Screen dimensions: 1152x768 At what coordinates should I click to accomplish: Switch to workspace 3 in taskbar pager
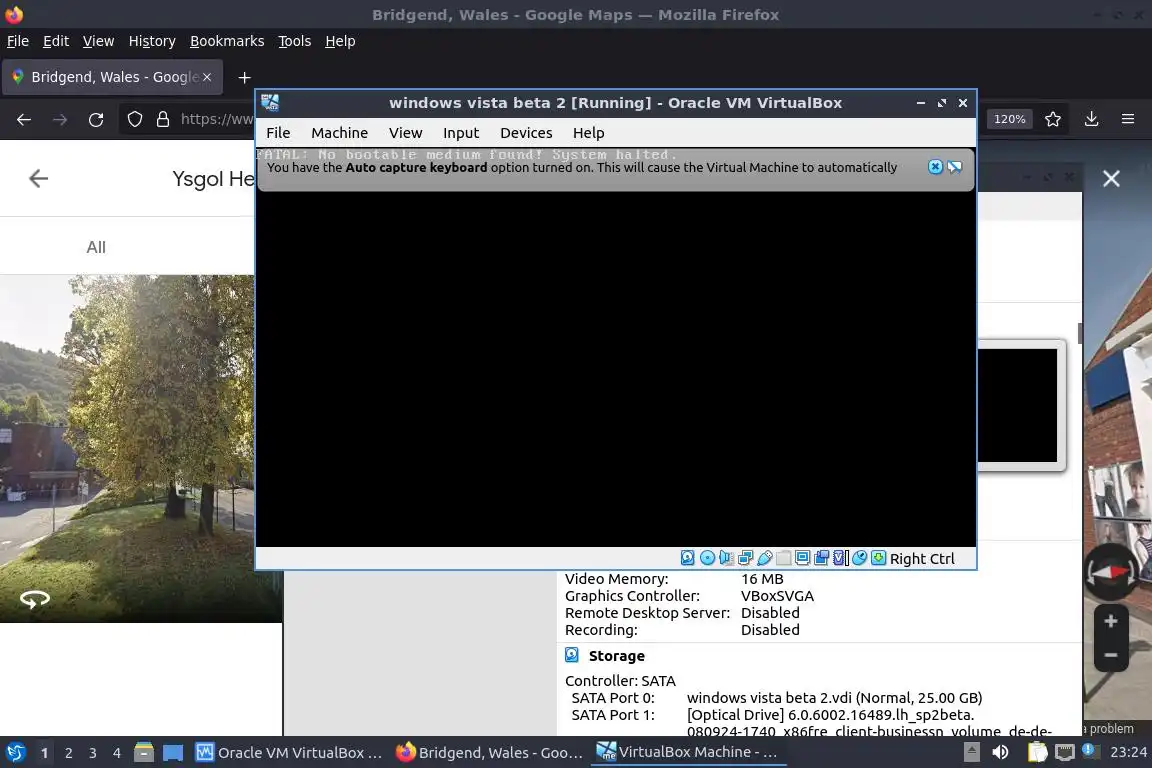(x=93, y=753)
